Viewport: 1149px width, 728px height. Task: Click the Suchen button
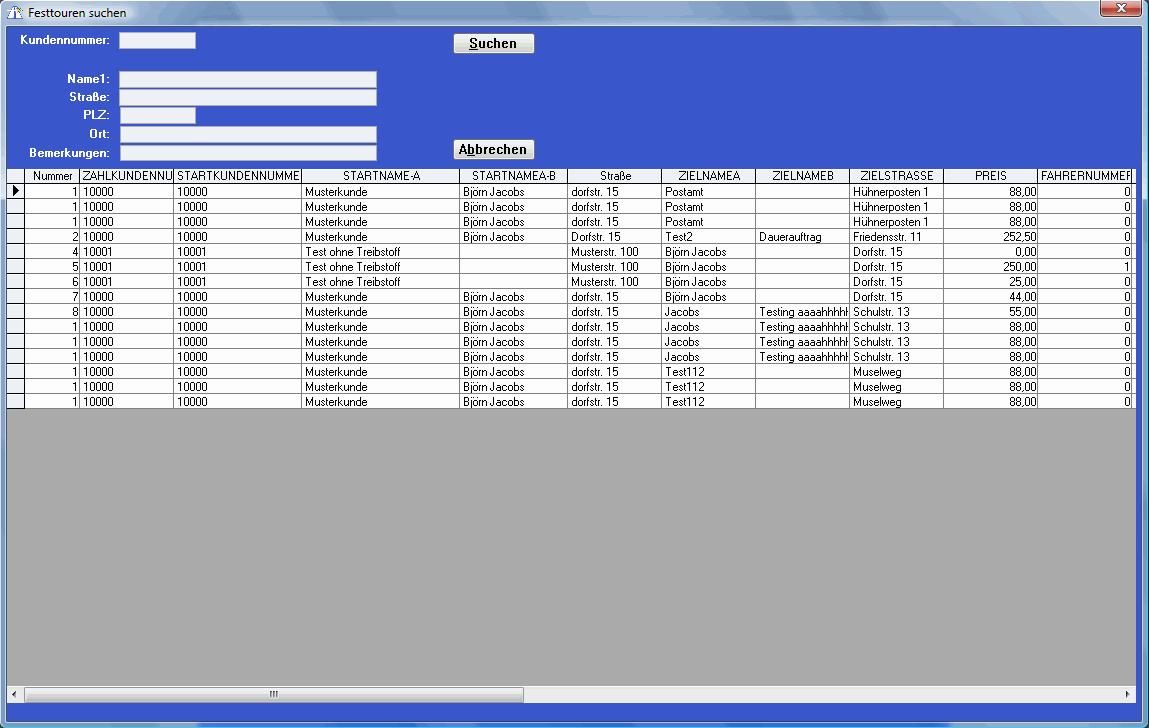tap(493, 44)
